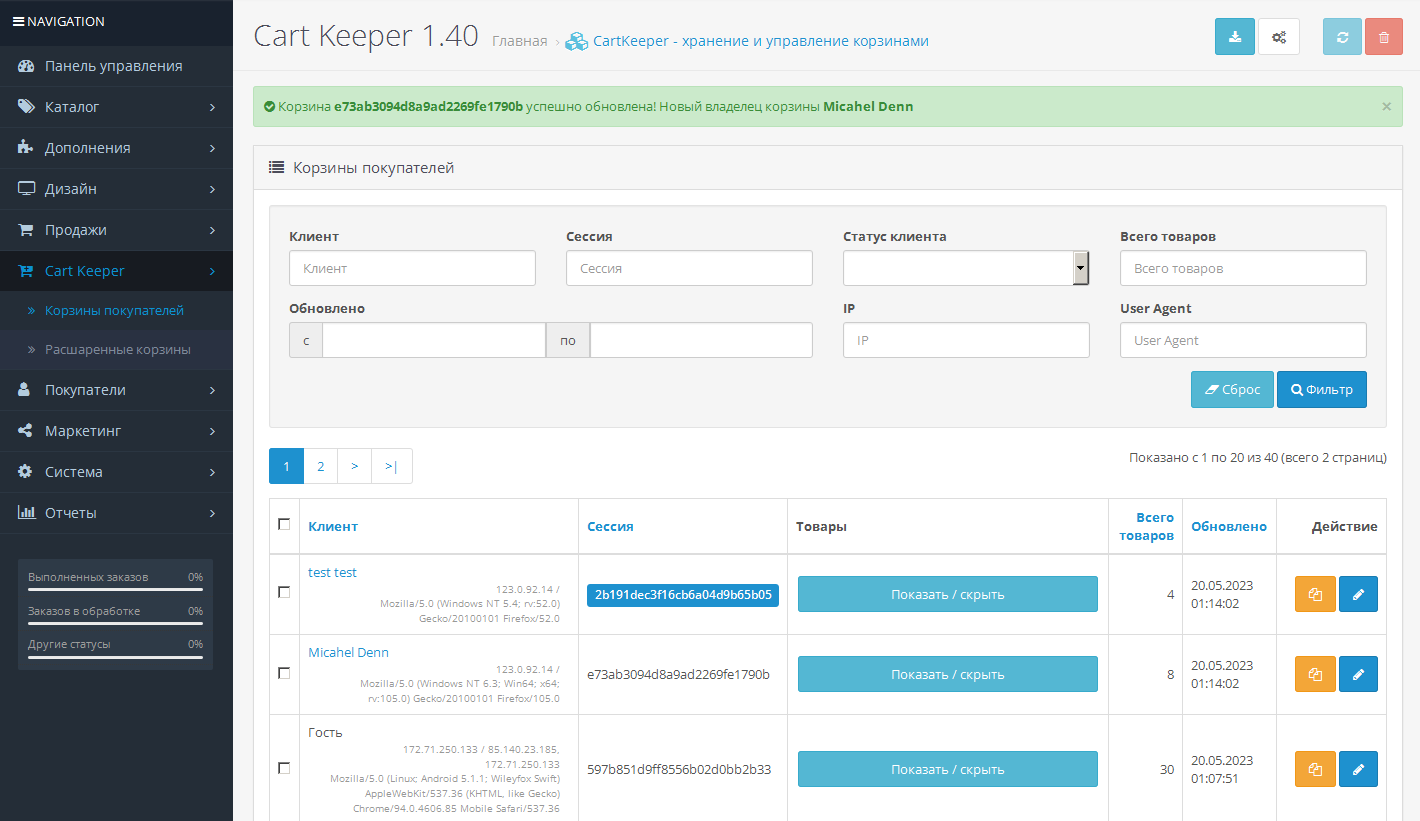
Task: Go to pagination page 2
Action: coord(321,466)
